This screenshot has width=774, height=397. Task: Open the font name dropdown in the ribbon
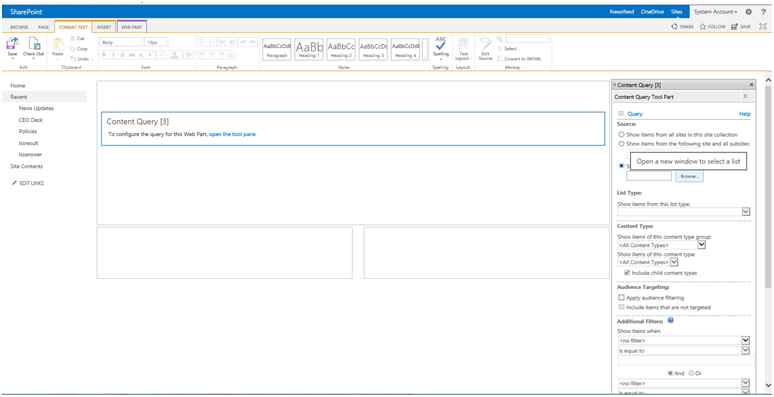tap(122, 43)
